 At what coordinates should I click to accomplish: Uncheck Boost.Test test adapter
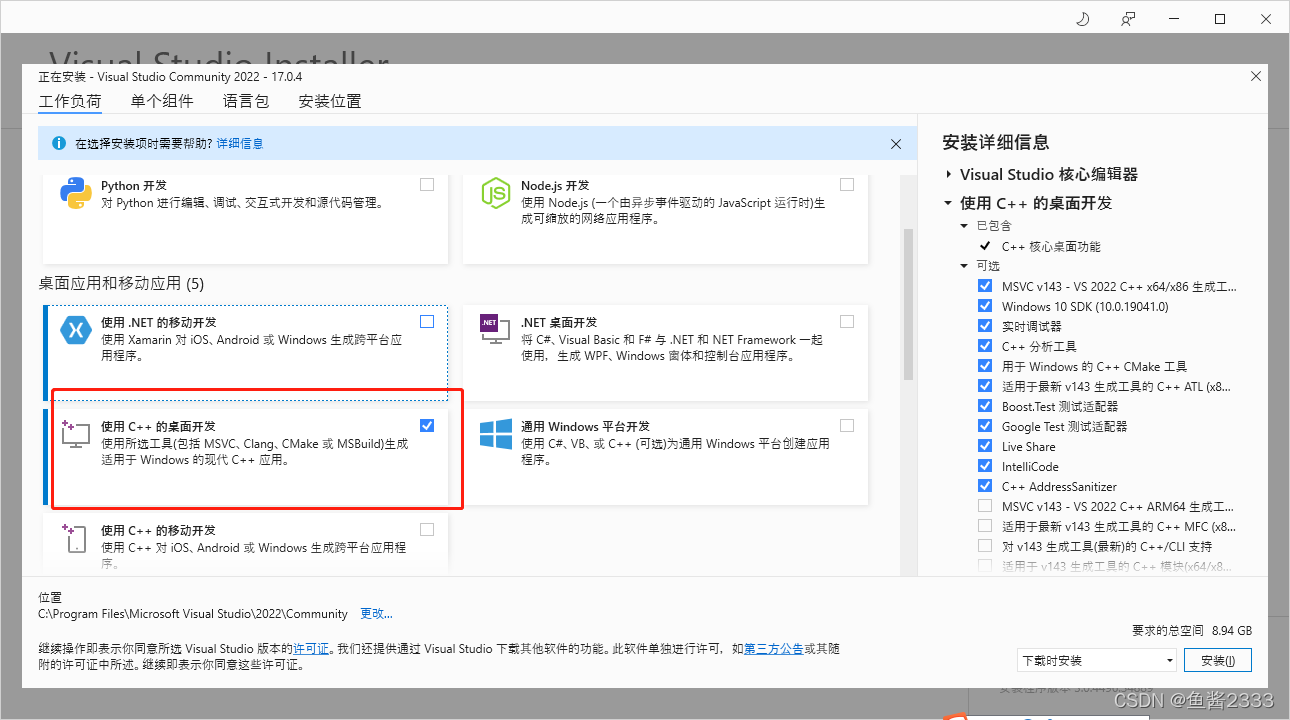(x=986, y=406)
